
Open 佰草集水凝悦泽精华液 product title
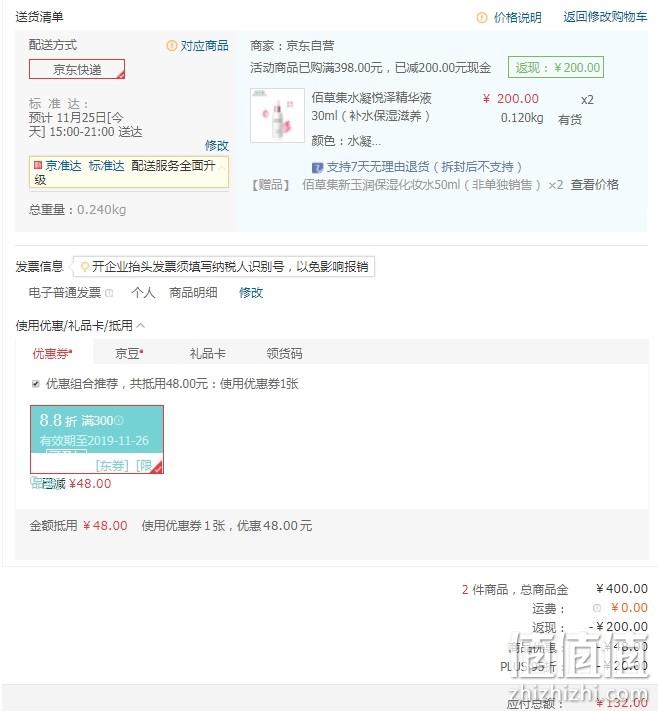pyautogui.click(x=371, y=107)
